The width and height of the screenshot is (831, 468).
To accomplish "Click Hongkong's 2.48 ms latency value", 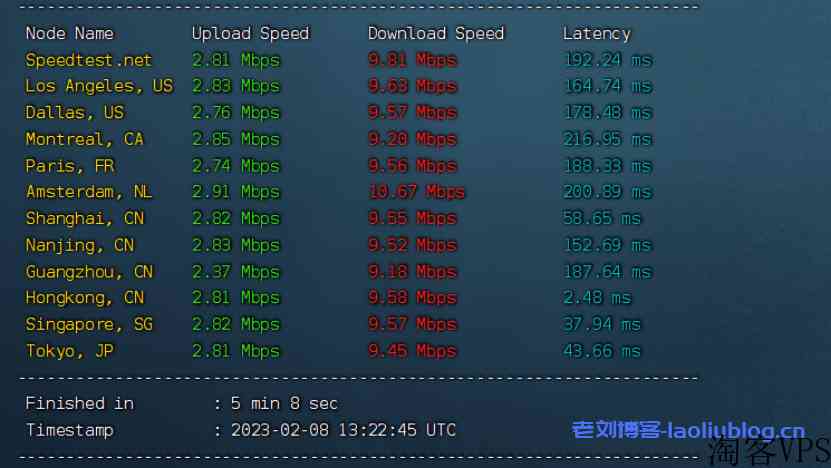I will coord(597,297).
